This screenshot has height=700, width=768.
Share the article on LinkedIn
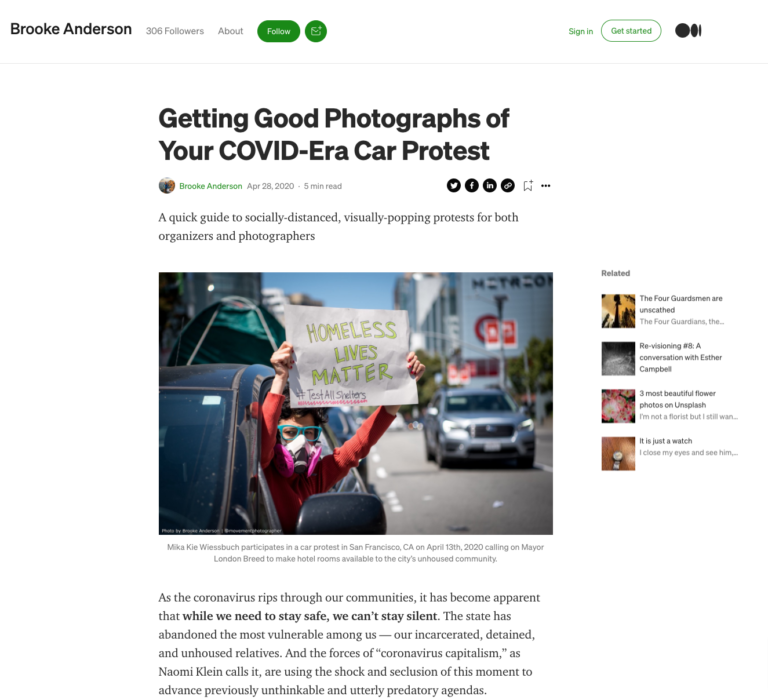point(490,186)
